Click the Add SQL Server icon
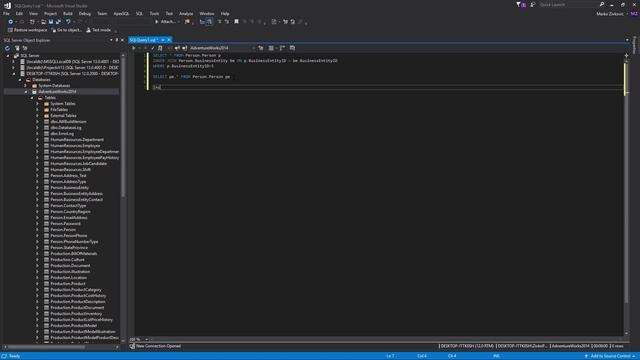 [17, 48]
